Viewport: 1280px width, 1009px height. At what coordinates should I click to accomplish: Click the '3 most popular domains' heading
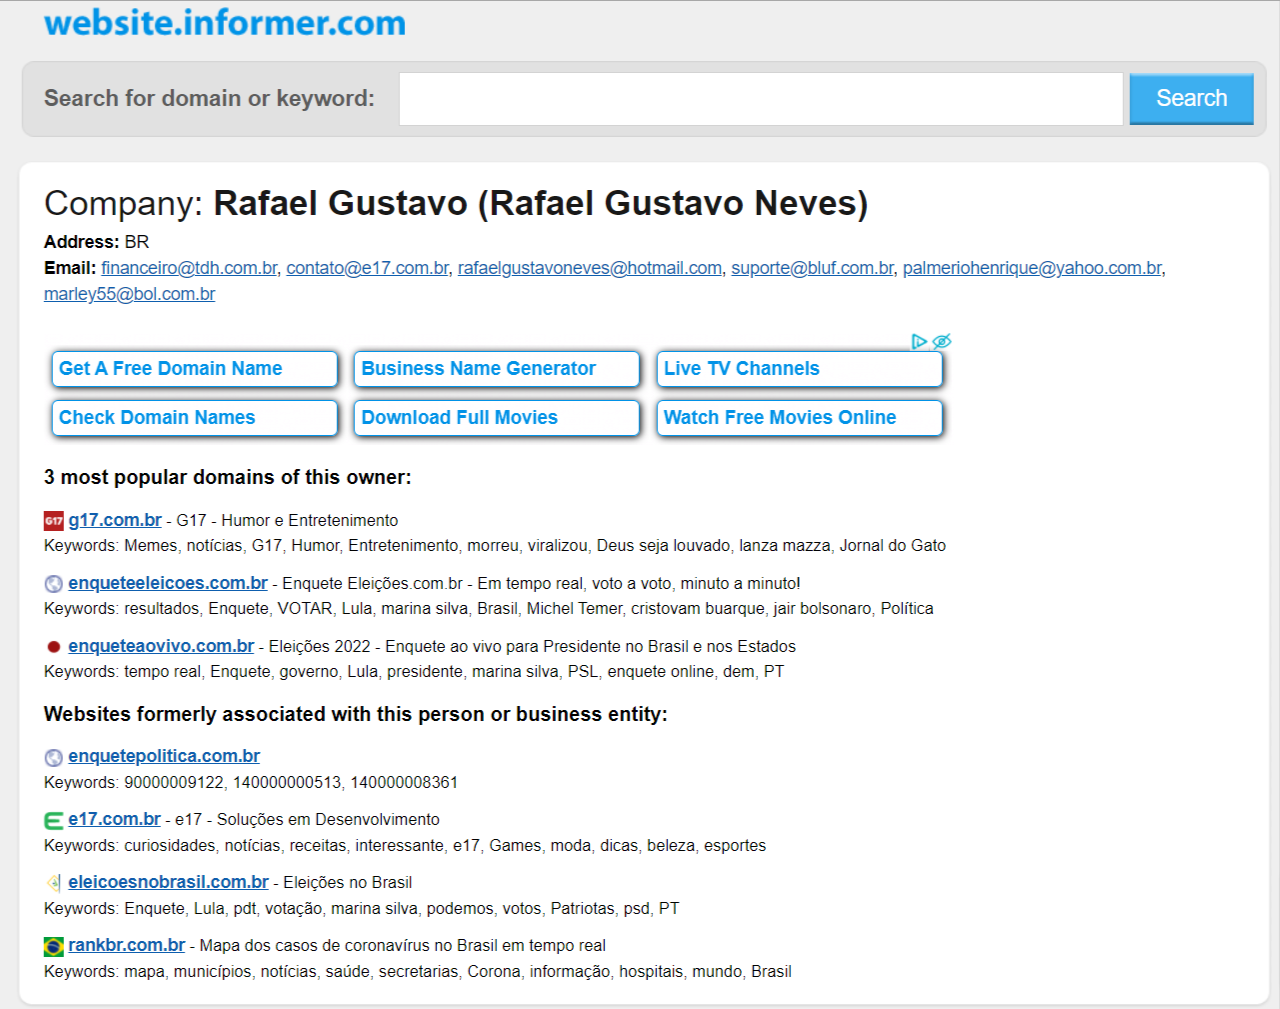pyautogui.click(x=228, y=477)
